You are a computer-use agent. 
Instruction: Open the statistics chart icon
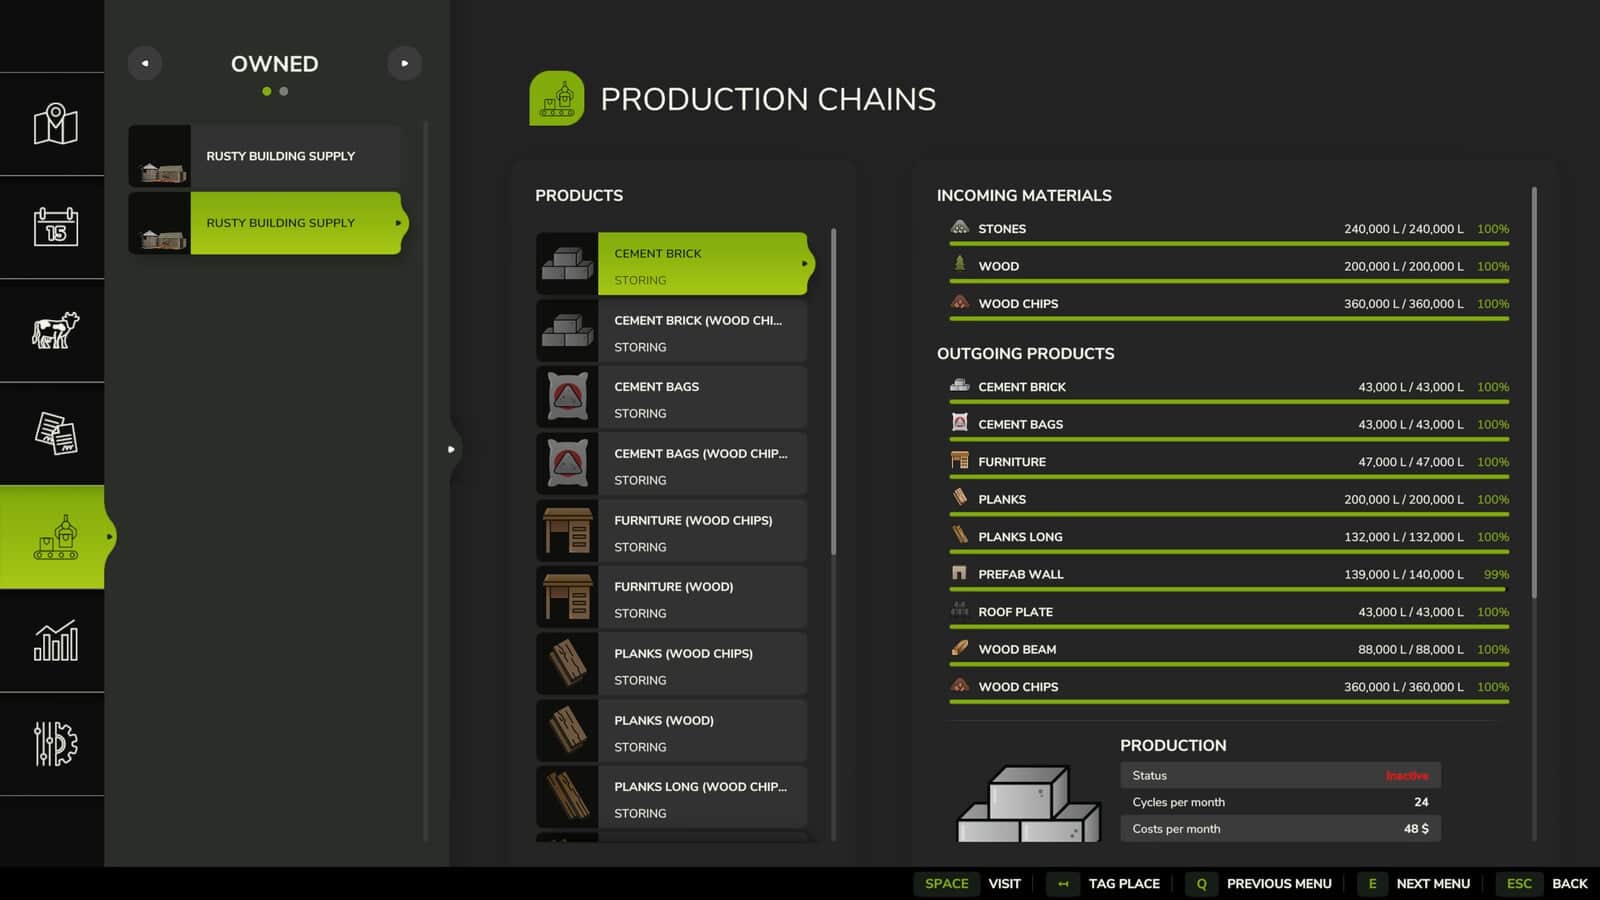coord(55,640)
